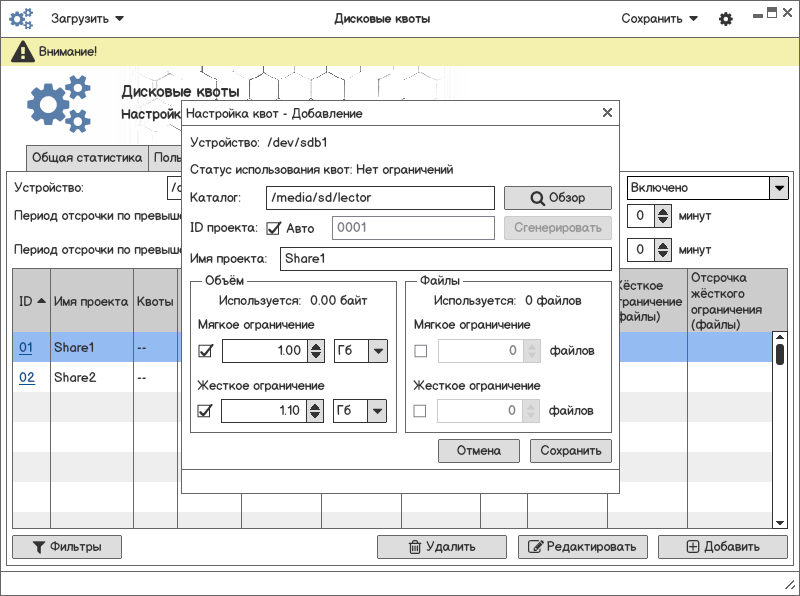Click the project name input field
Image resolution: width=800 pixels, height=596 pixels.
[x=445, y=259]
